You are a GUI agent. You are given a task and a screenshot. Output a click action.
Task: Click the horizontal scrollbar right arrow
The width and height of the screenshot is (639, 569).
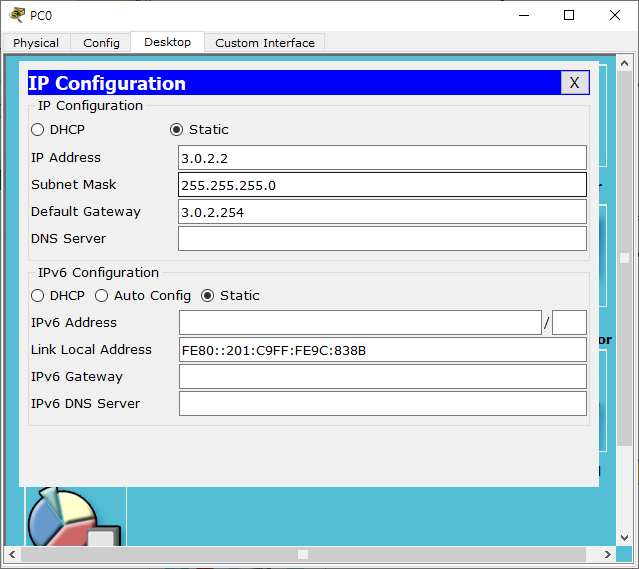608,554
